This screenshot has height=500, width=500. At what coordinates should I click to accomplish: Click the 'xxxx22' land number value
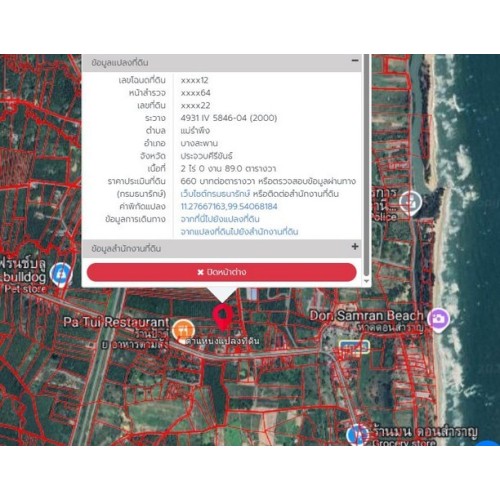(195, 106)
